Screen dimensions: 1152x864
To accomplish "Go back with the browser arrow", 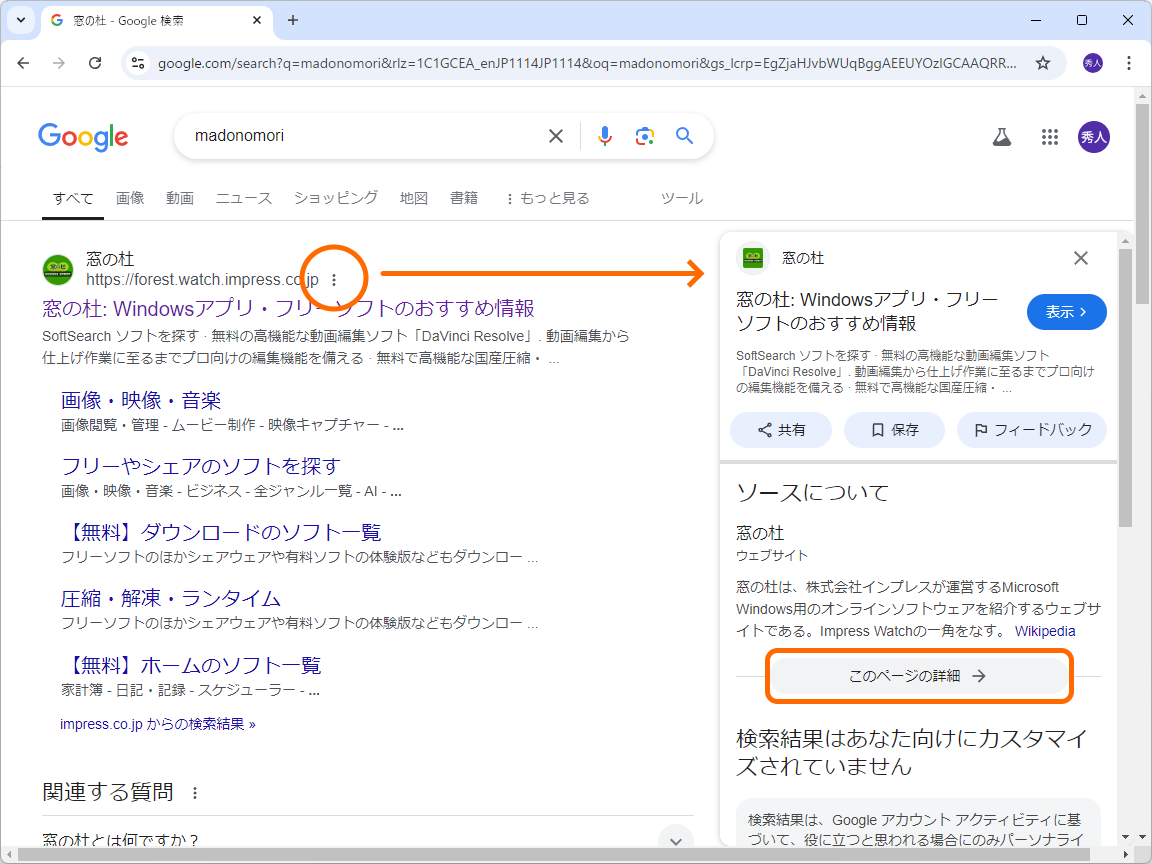I will tap(23, 62).
